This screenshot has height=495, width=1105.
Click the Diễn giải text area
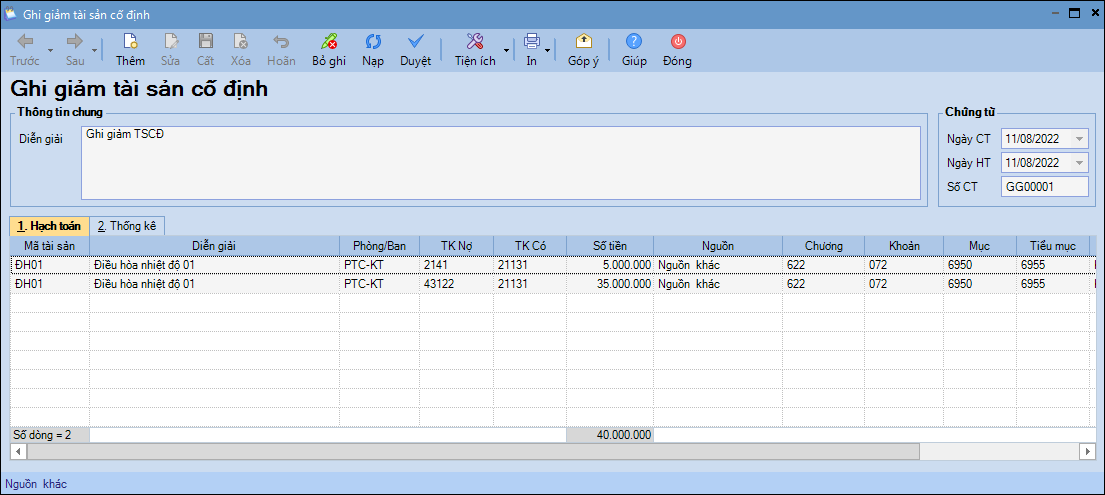[500, 163]
